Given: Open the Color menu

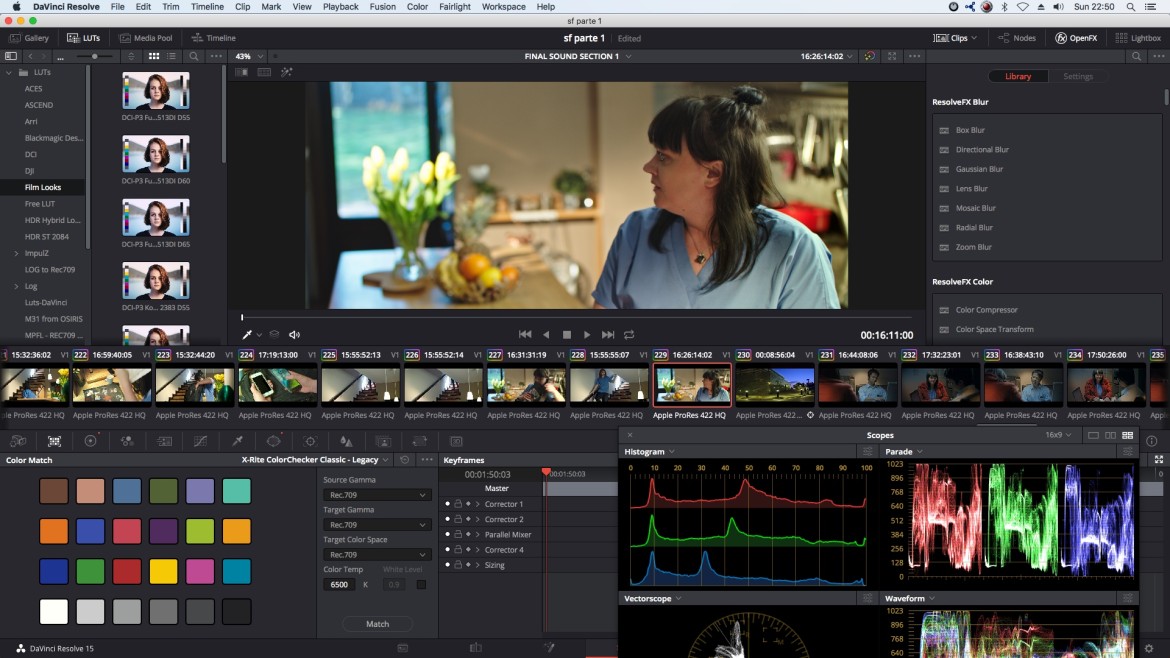Looking at the screenshot, I should click(x=417, y=7).
